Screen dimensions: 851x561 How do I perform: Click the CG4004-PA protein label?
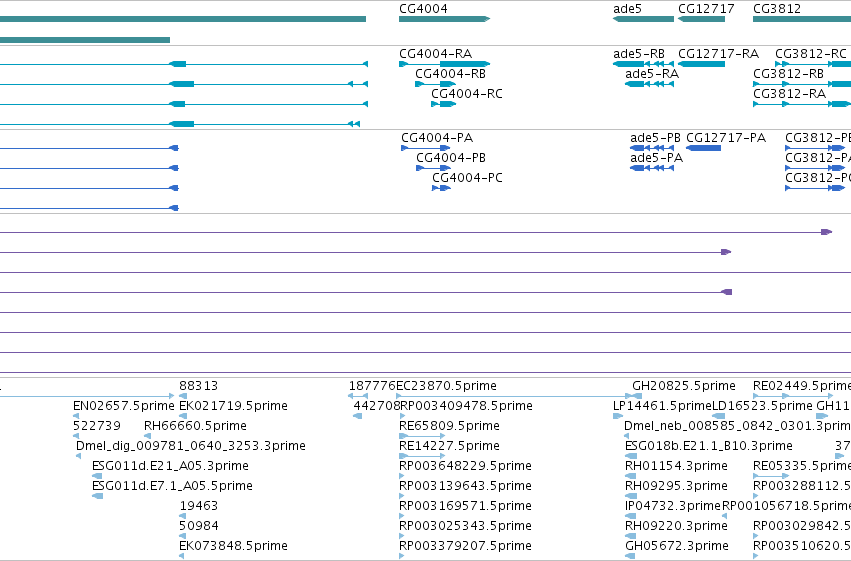pyautogui.click(x=437, y=138)
